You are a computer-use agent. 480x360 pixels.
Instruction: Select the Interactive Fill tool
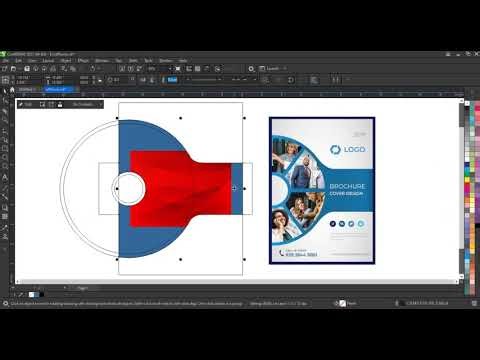pyautogui.click(x=5, y=237)
